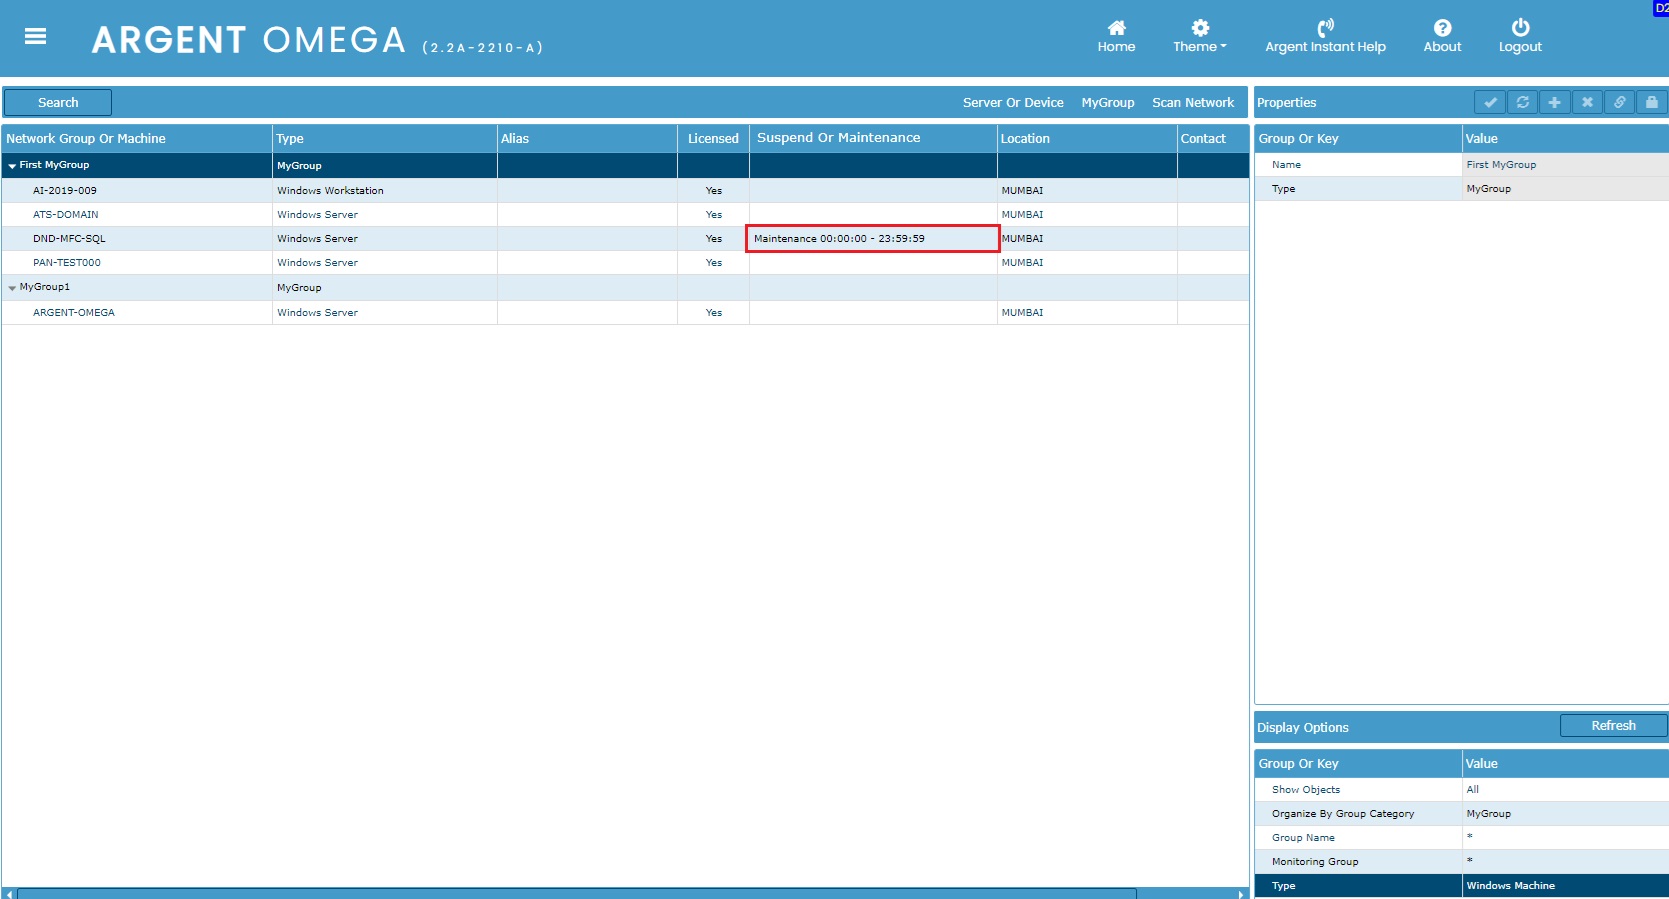
Task: Click the chain link icon in Properties
Action: (x=1619, y=102)
